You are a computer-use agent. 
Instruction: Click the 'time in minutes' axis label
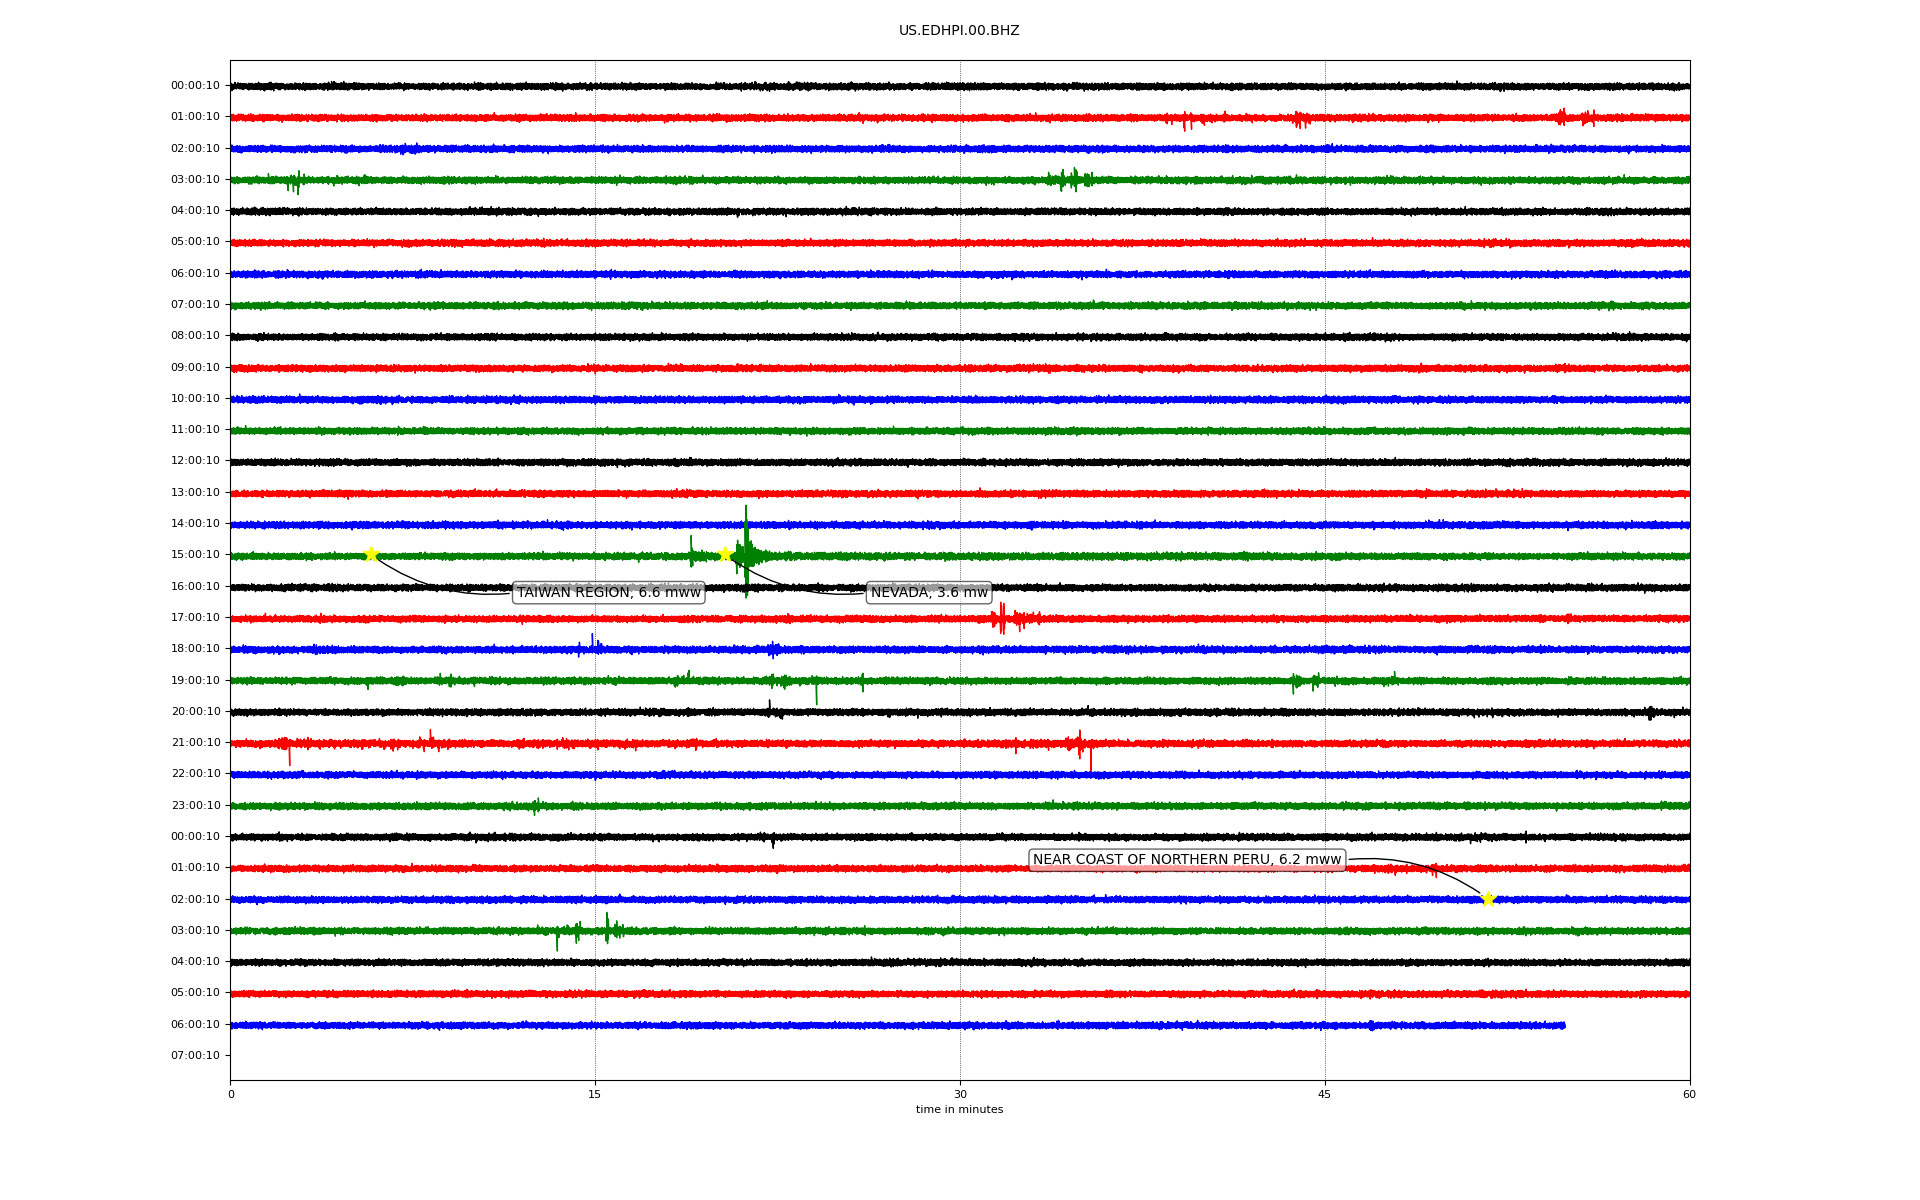[959, 1110]
